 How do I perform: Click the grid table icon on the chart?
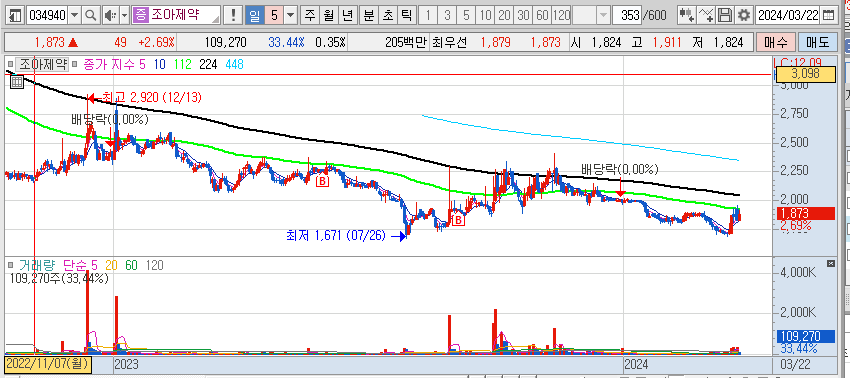17,82
